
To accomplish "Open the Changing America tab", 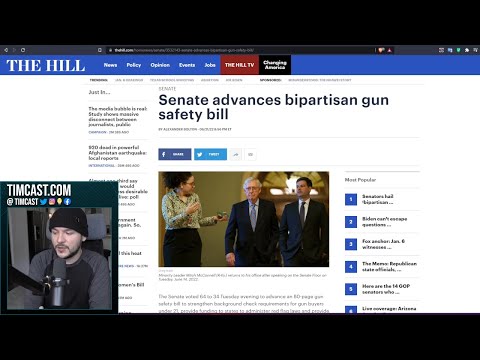I will (x=275, y=65).
